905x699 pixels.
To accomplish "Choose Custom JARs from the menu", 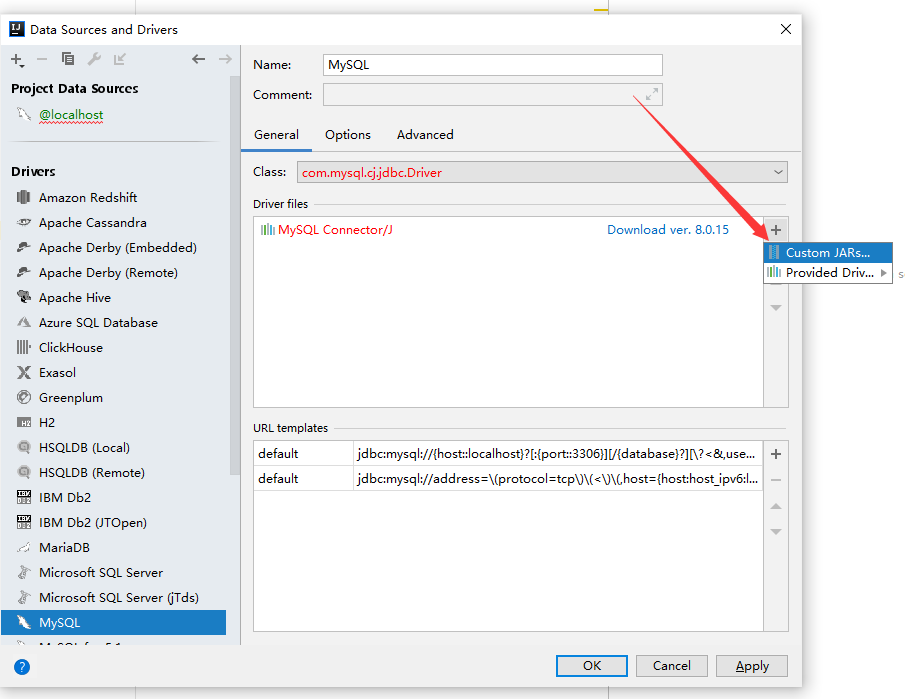I will 827,251.
